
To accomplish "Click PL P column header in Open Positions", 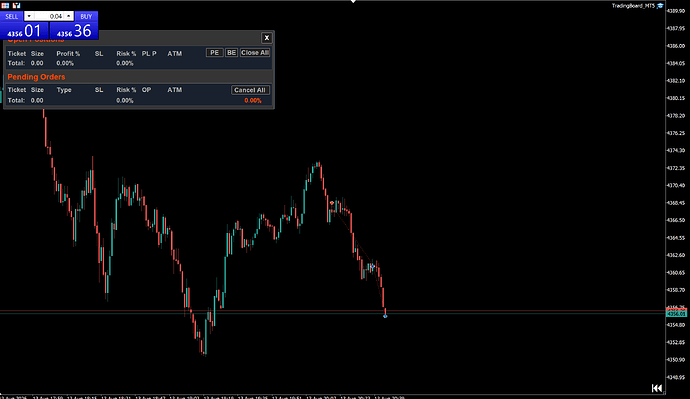I will pos(149,54).
